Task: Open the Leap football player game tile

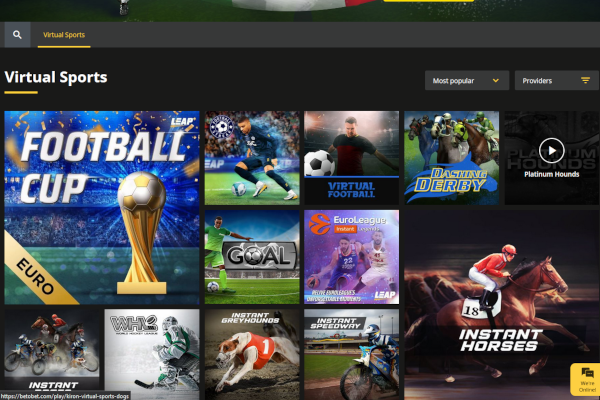Action: pos(252,158)
